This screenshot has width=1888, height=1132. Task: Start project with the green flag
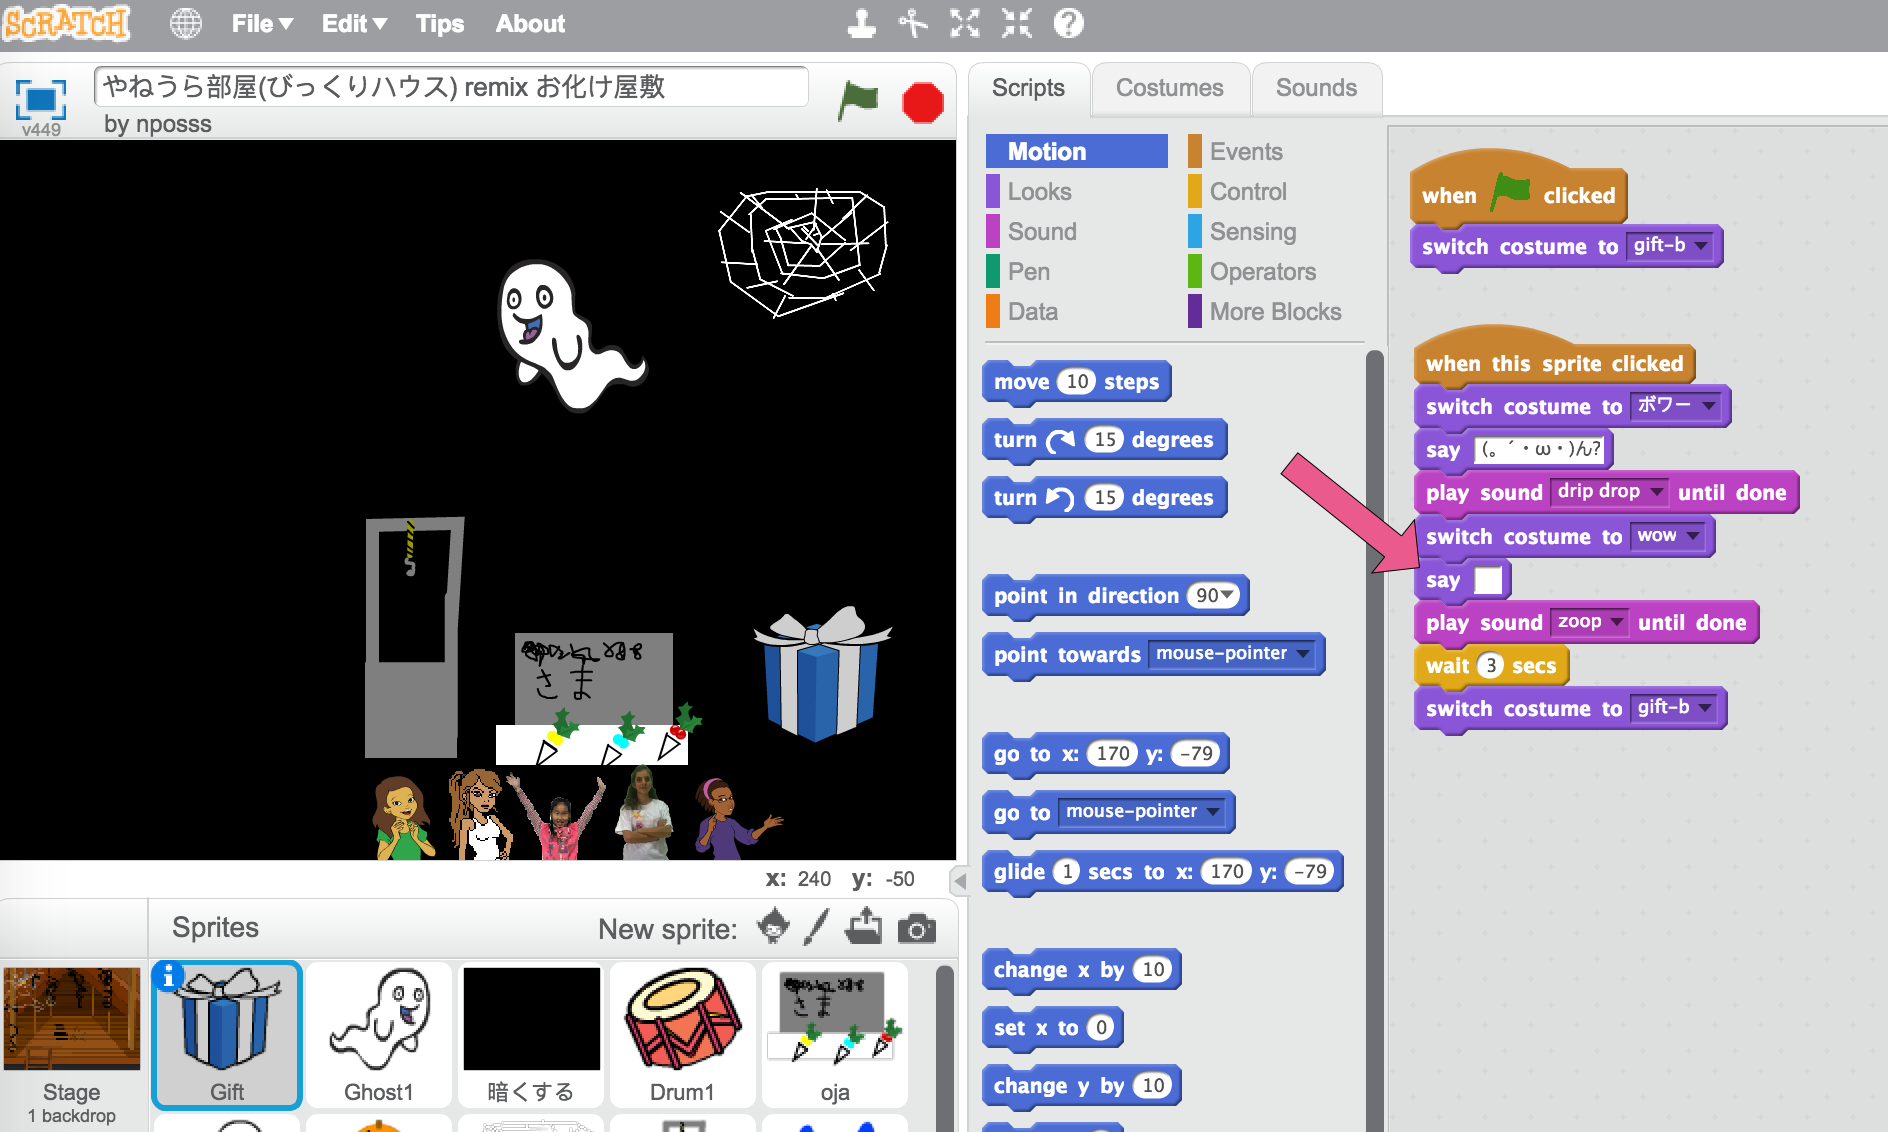[x=857, y=101]
